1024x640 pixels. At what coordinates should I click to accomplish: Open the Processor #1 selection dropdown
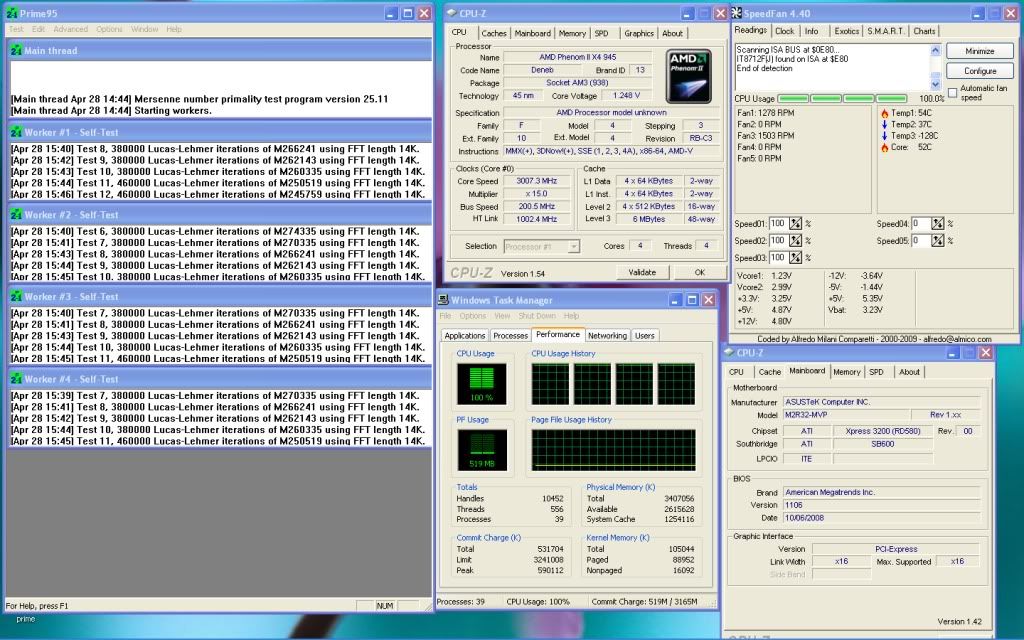tap(542, 246)
